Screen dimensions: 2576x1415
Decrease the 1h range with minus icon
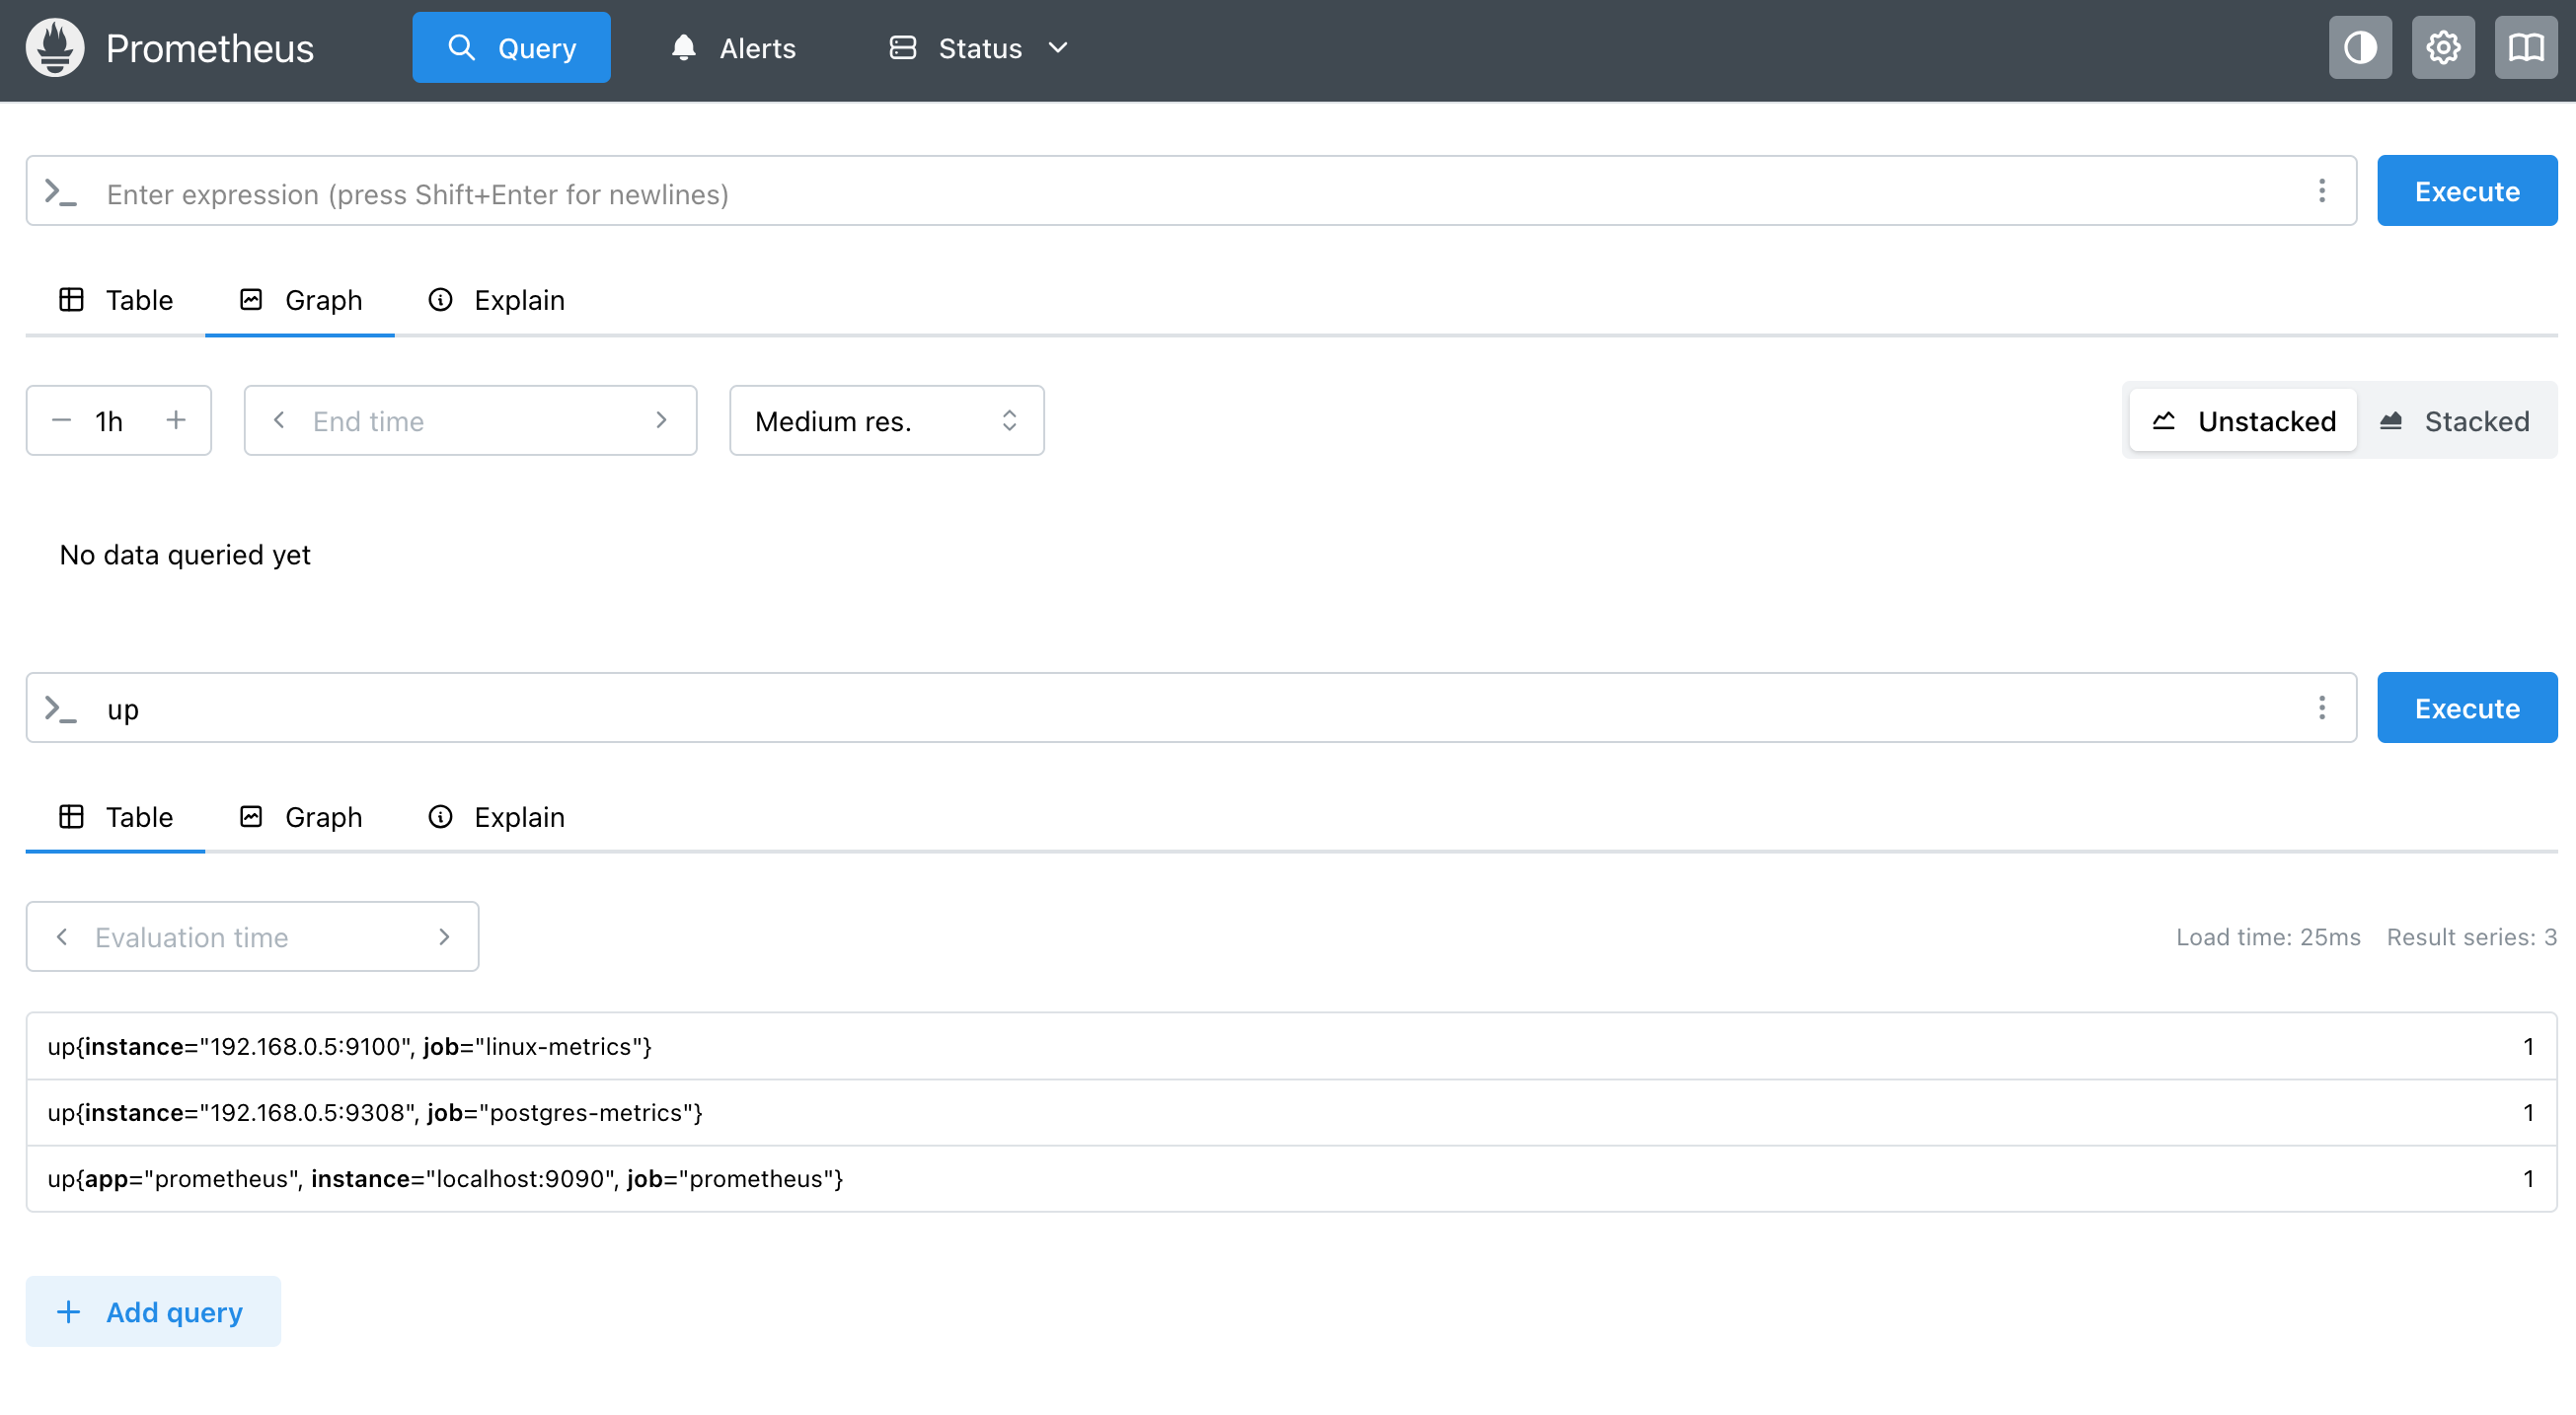[x=61, y=420]
